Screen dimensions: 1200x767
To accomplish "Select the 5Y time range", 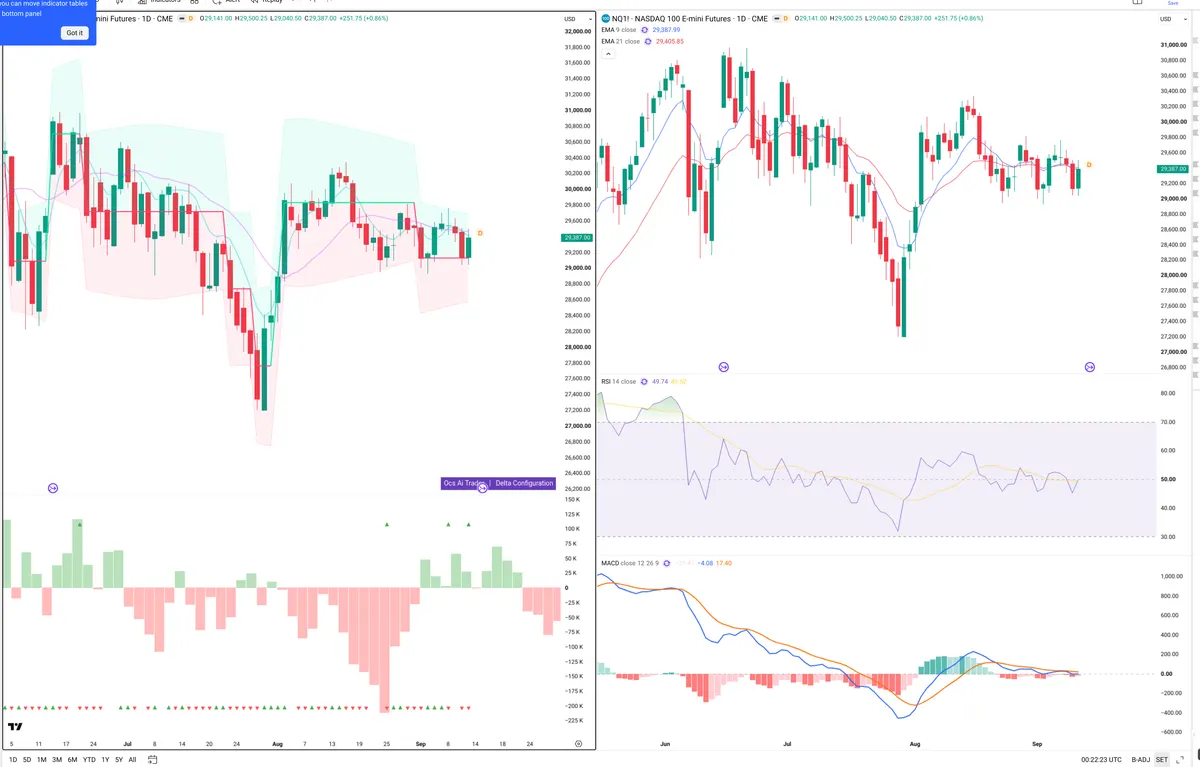I will click(118, 760).
